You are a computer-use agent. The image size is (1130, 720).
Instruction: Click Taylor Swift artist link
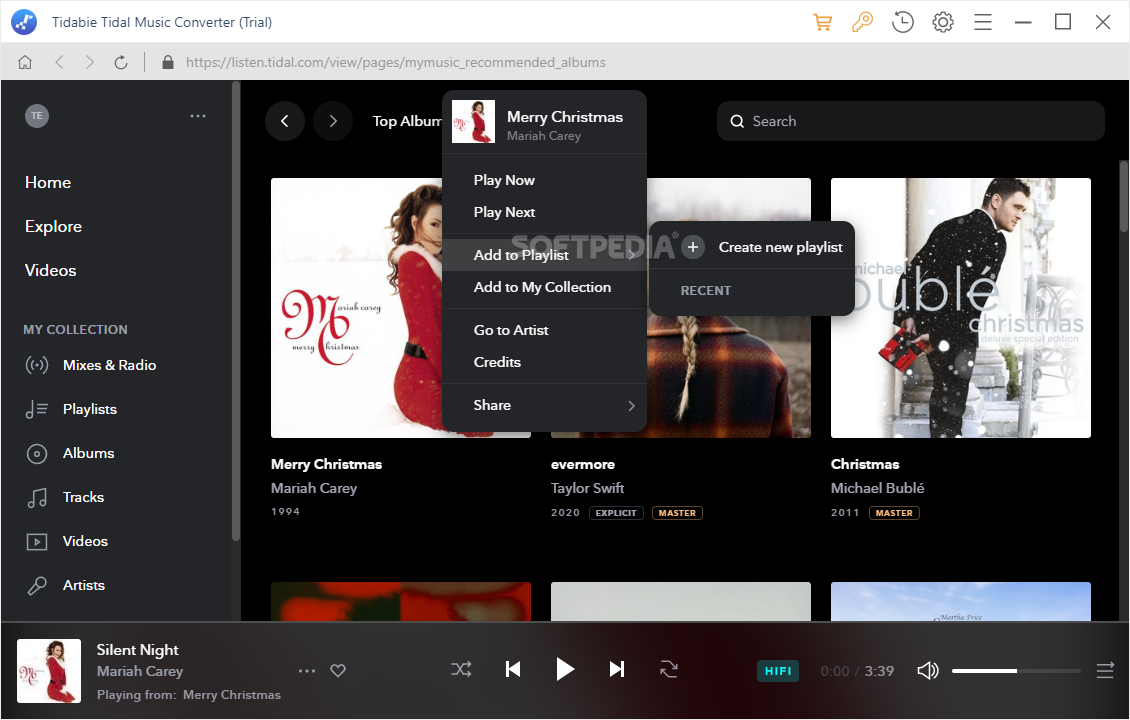[587, 488]
